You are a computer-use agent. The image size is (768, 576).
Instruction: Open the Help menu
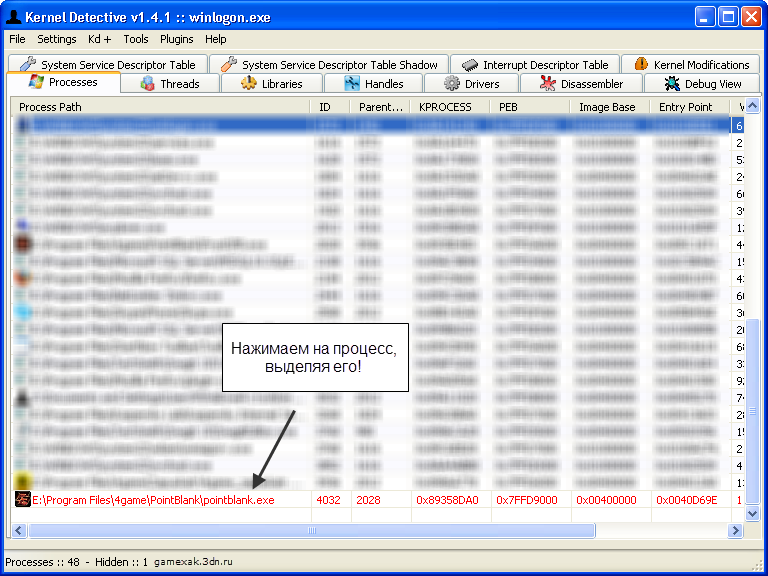pyautogui.click(x=216, y=39)
